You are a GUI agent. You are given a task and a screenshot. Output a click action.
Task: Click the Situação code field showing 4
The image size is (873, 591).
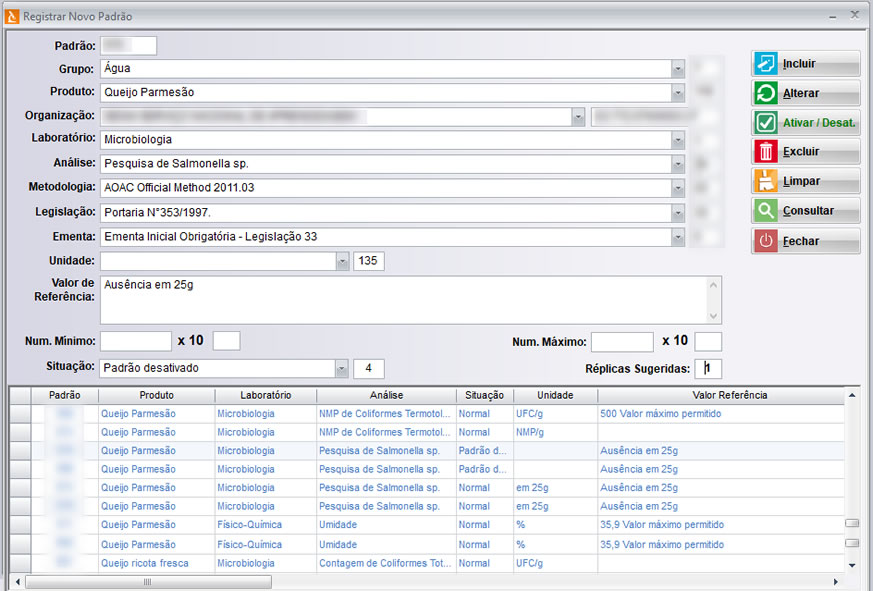(369, 368)
